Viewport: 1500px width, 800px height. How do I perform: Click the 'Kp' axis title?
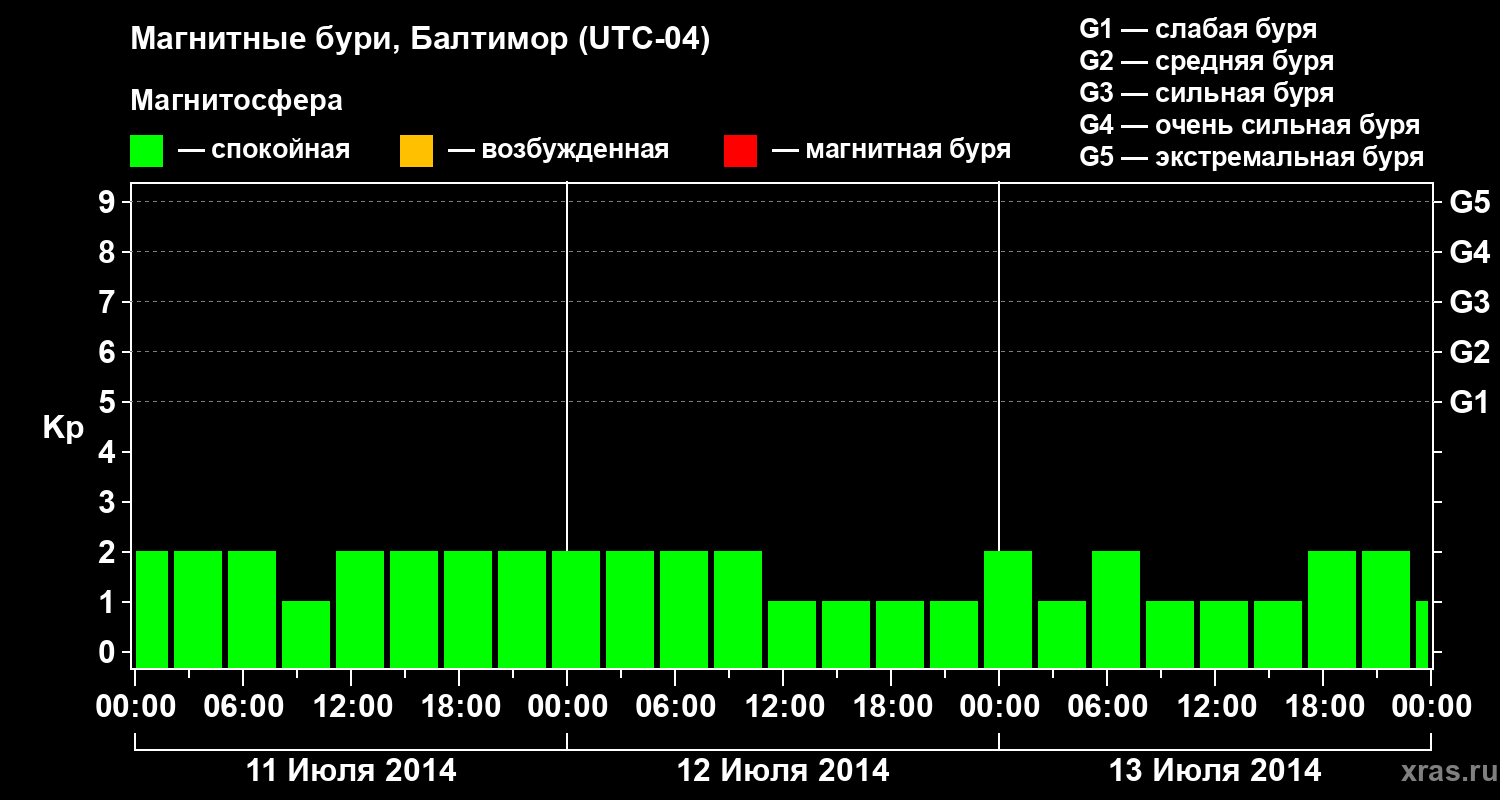[63, 428]
